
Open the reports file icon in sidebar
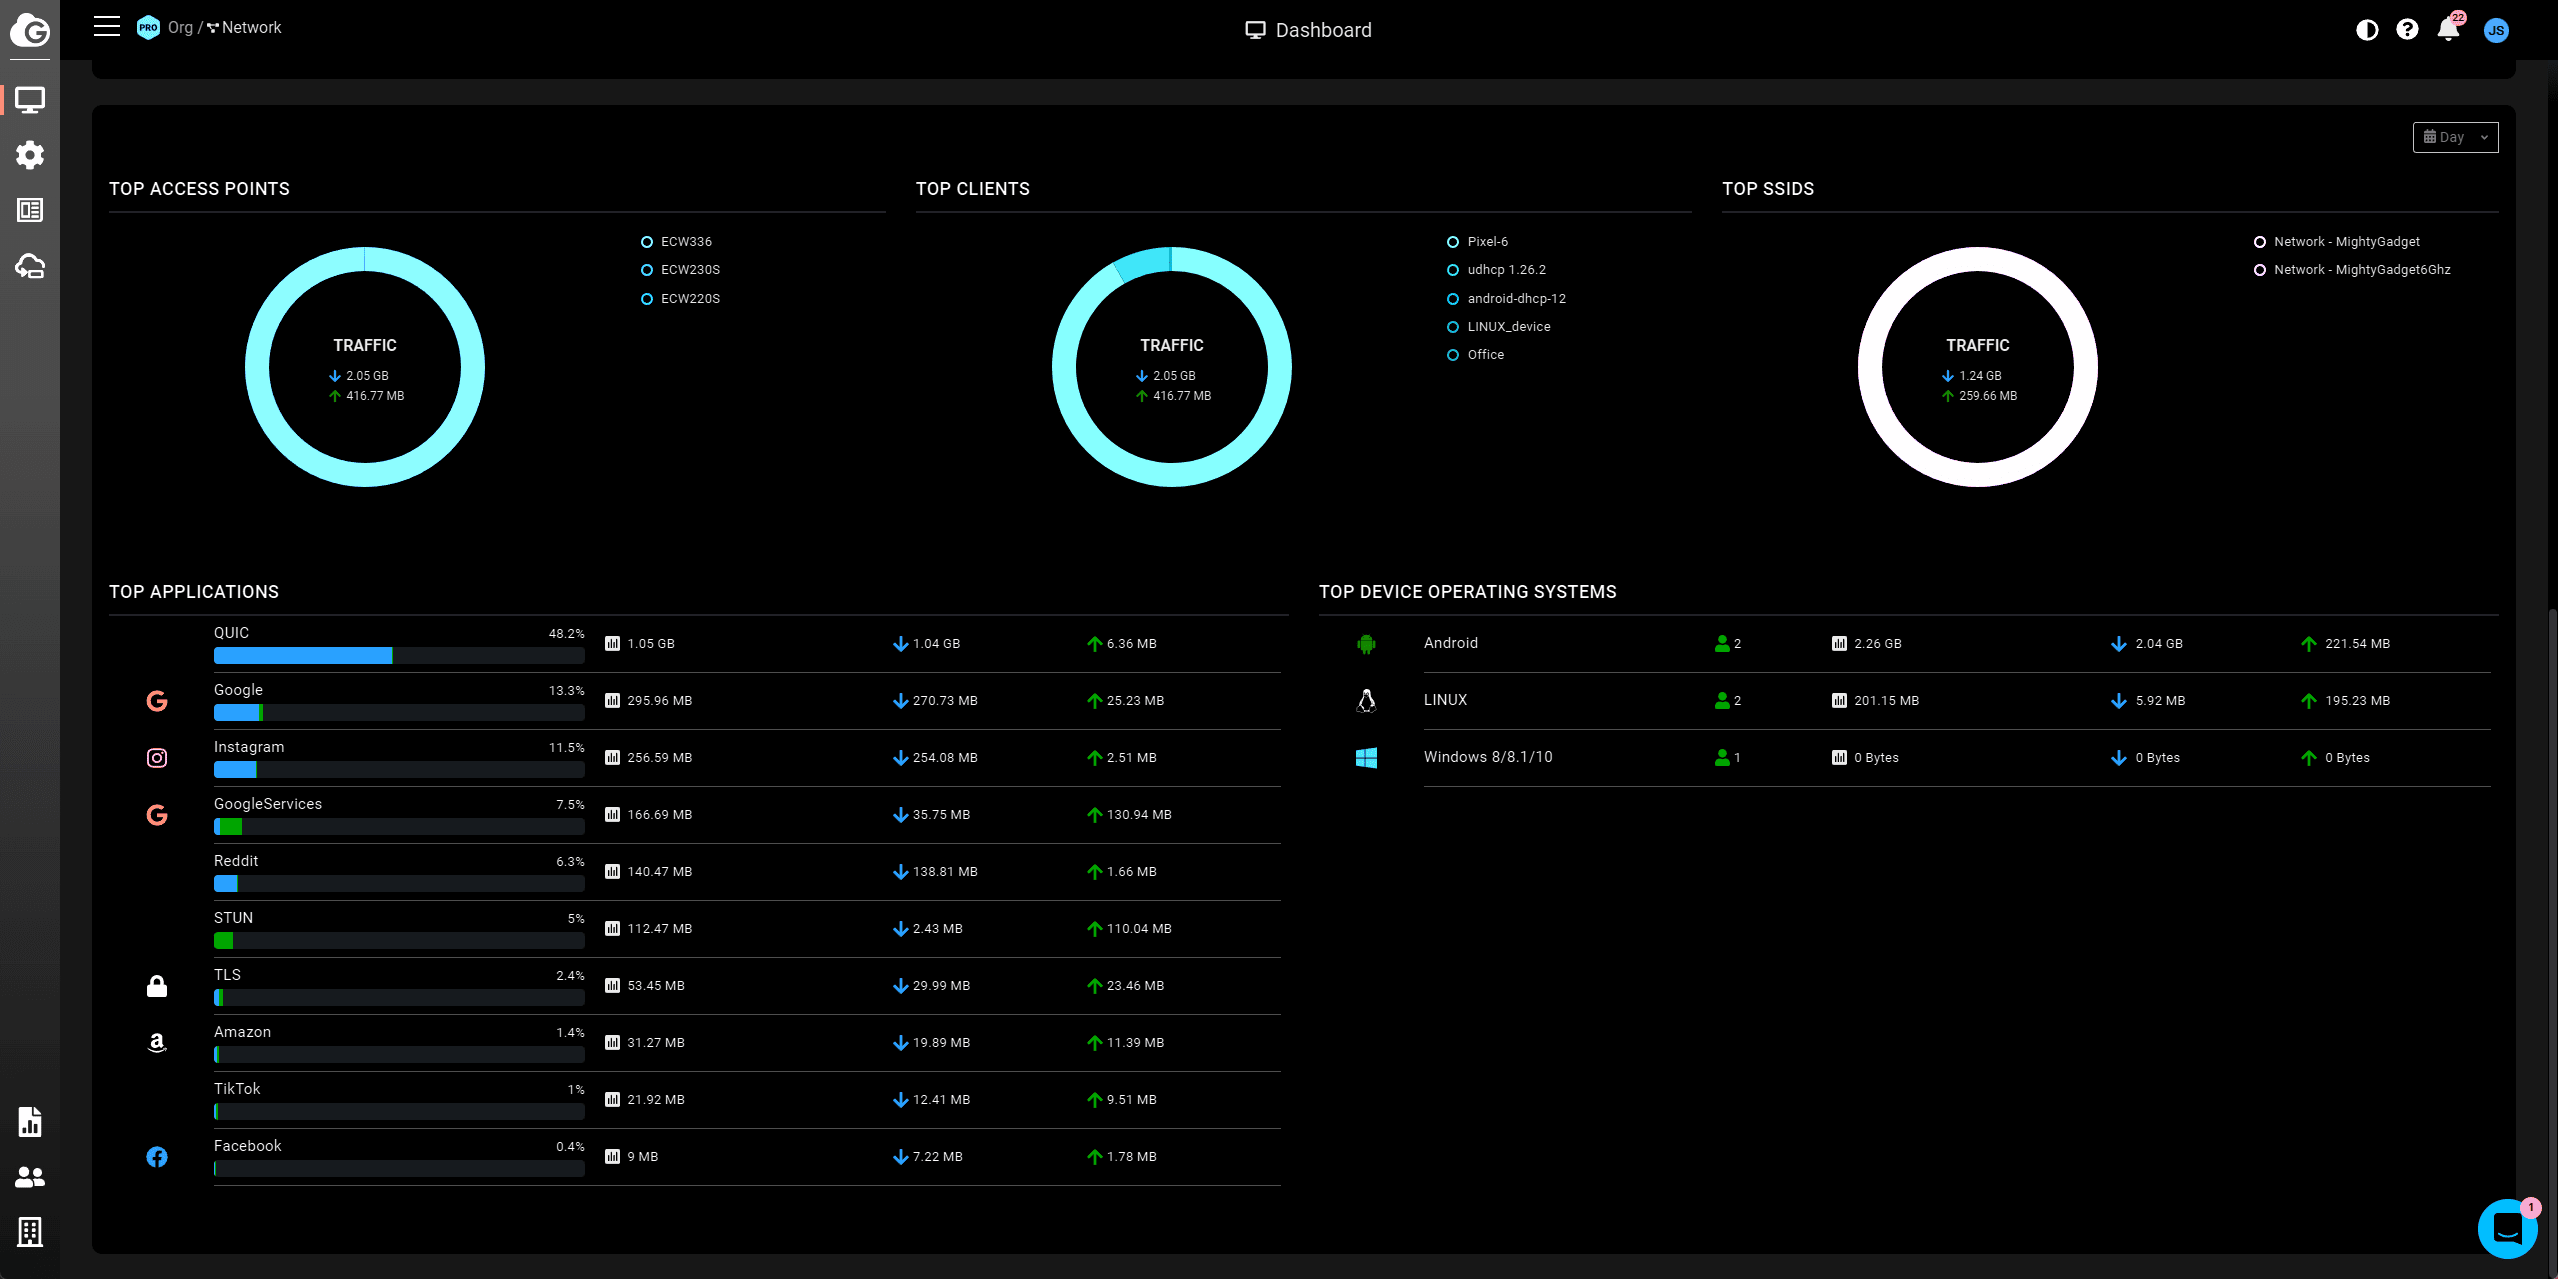coord(30,1122)
